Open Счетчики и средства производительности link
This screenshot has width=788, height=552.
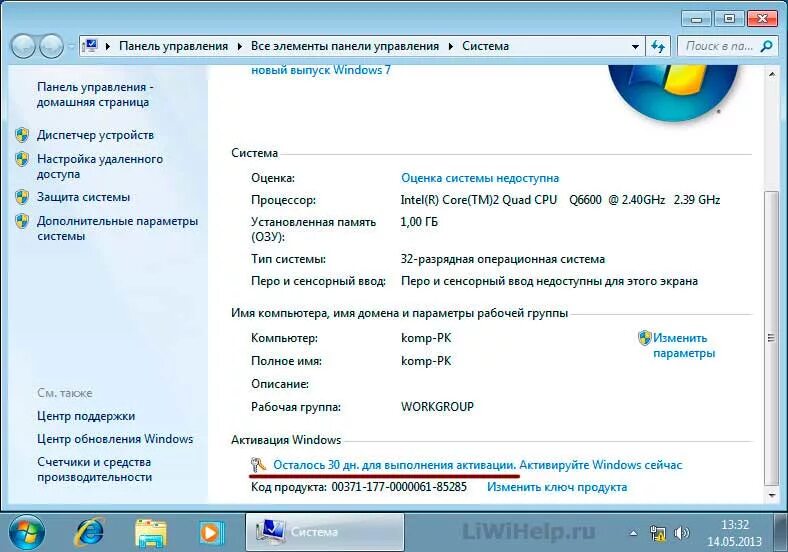(x=94, y=469)
